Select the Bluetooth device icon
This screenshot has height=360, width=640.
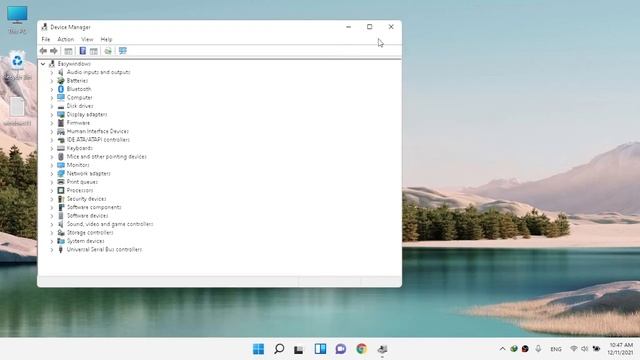coord(61,89)
